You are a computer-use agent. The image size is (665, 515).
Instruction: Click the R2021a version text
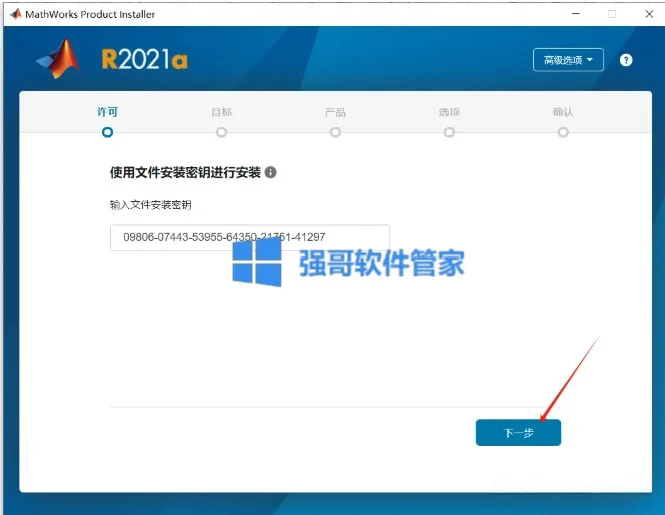144,59
